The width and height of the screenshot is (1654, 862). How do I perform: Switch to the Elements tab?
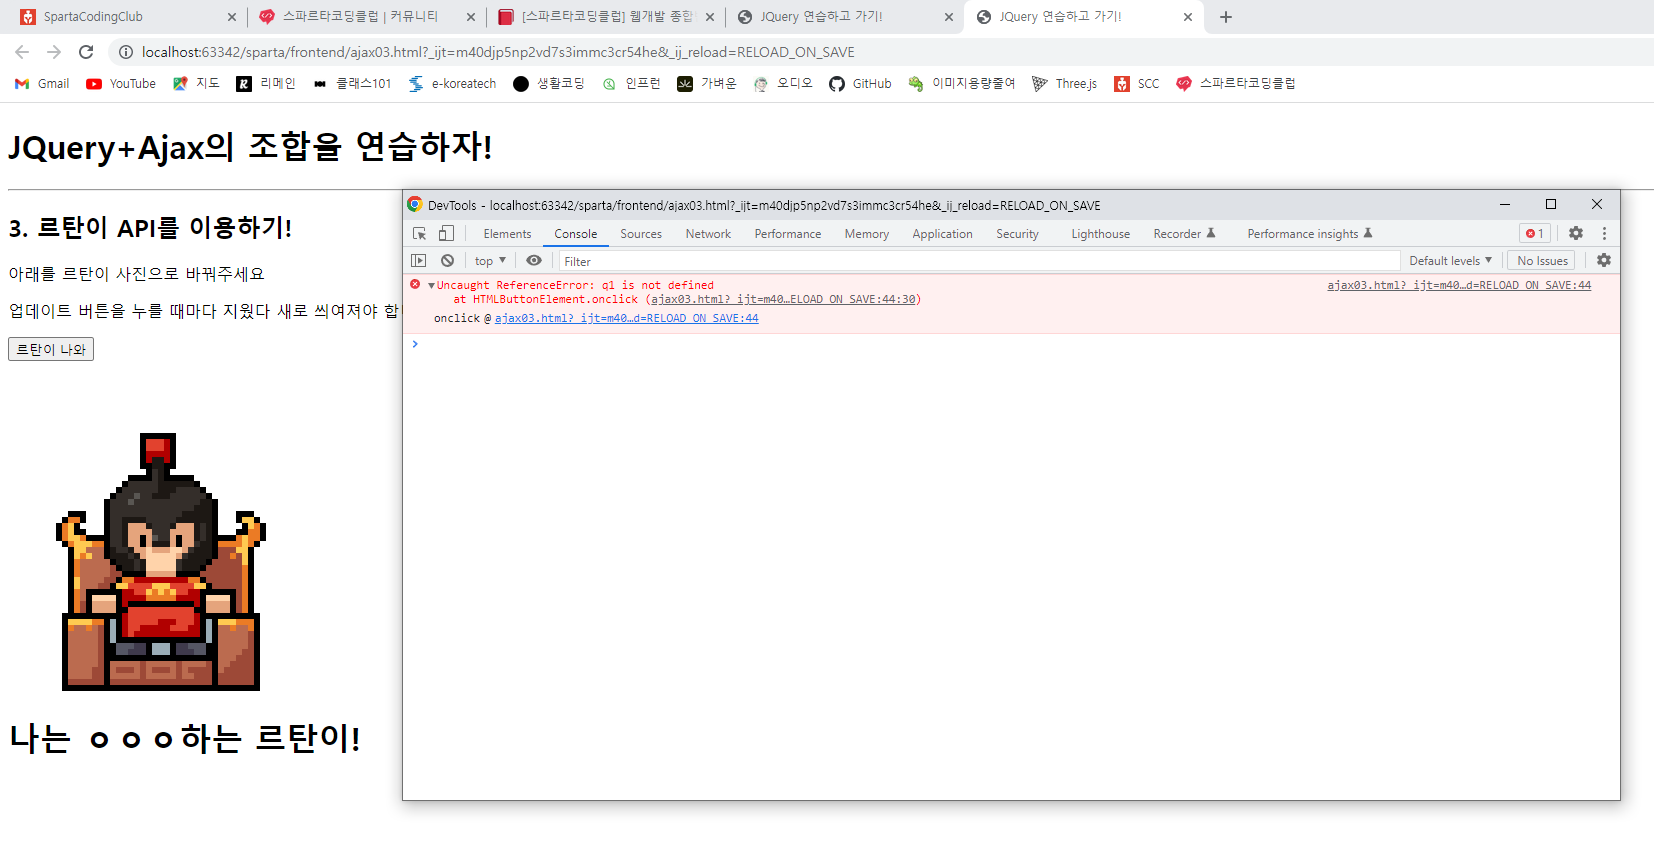(507, 234)
